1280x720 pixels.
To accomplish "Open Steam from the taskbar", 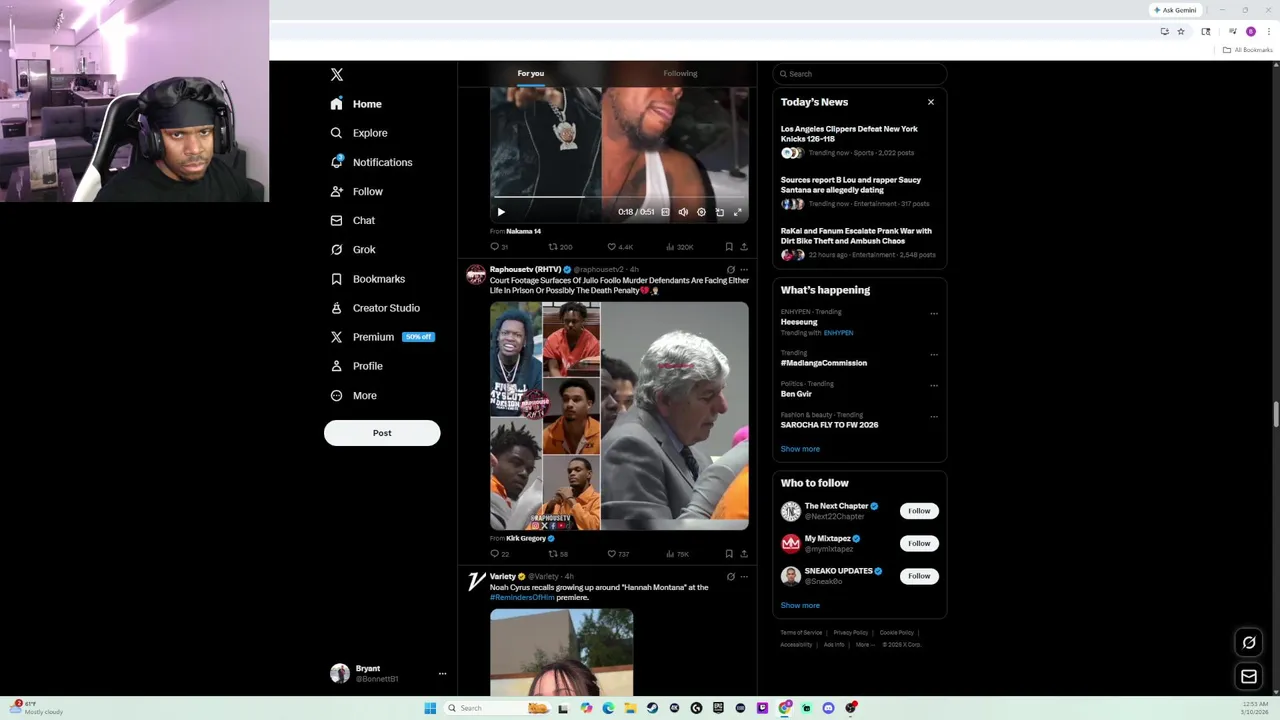I will click(652, 708).
